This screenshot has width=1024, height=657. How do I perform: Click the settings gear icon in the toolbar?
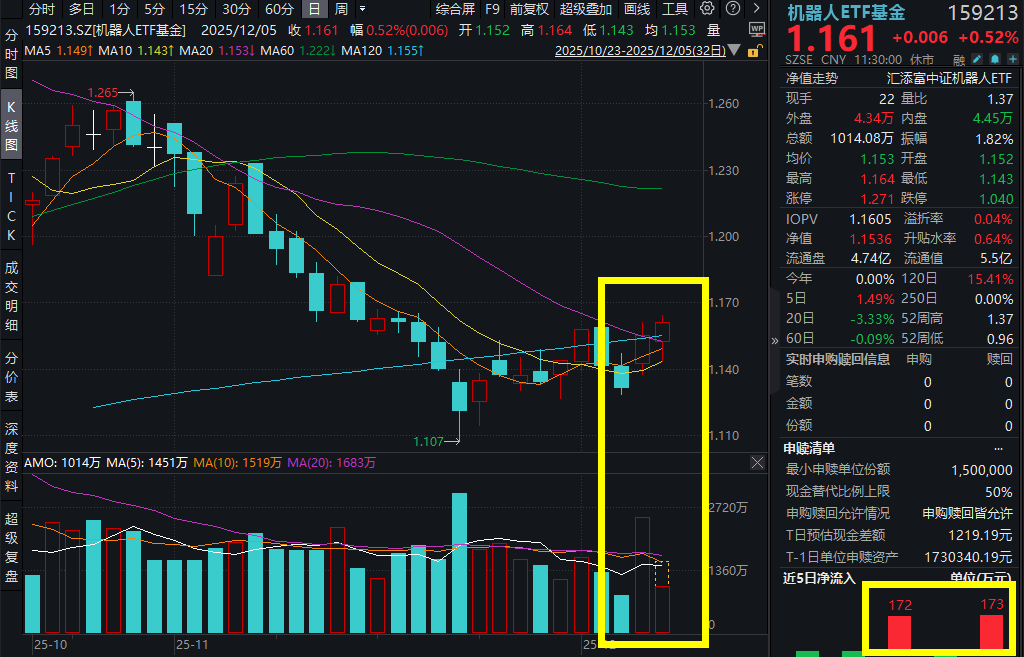[x=707, y=9]
